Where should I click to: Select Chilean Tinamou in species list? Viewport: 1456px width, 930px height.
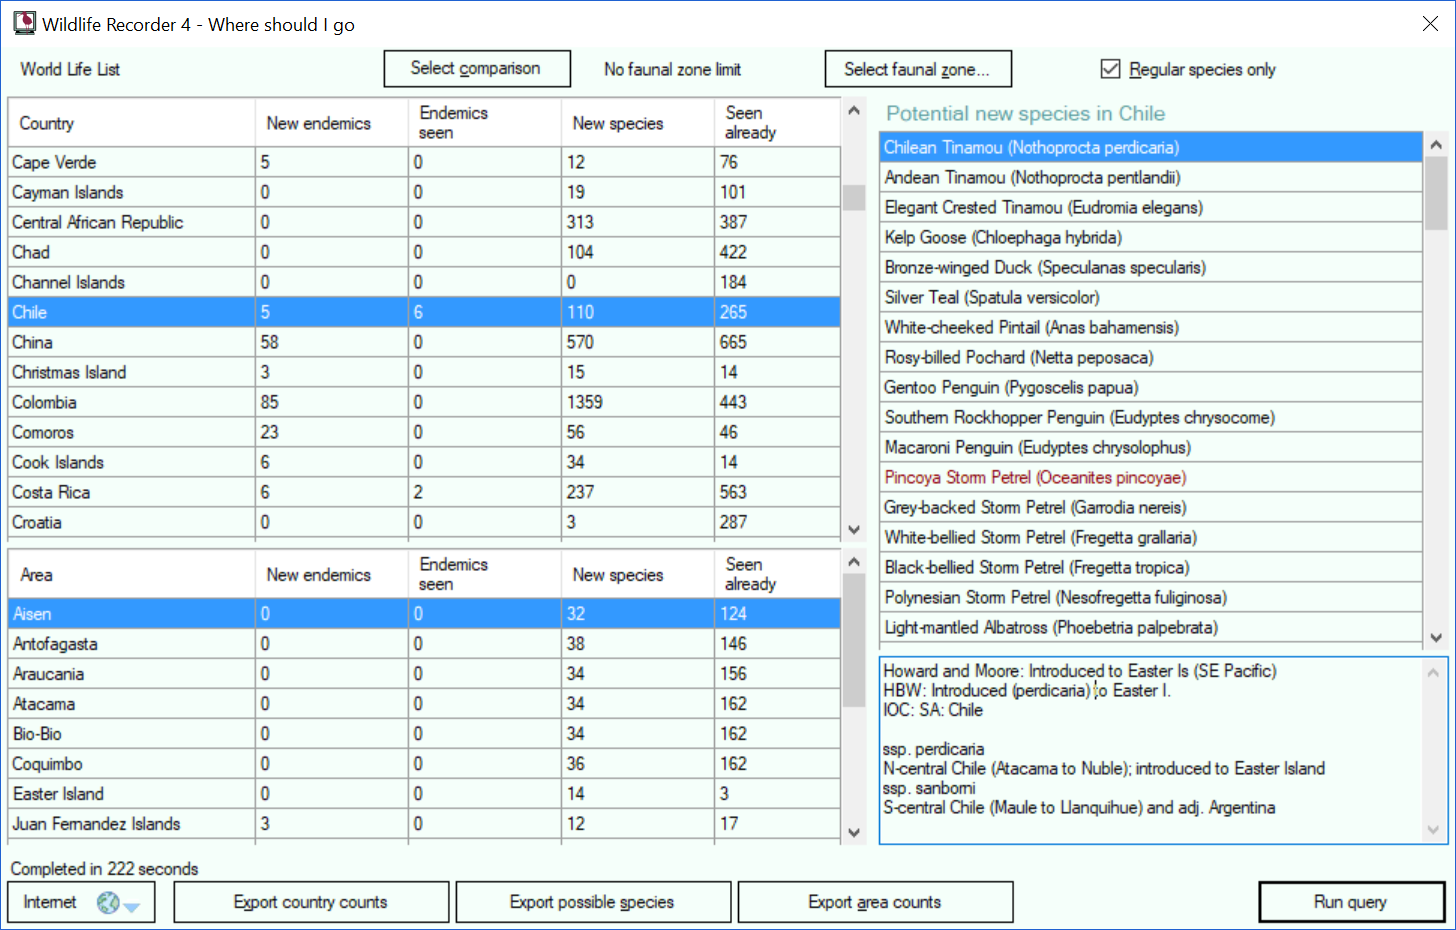pos(1151,147)
